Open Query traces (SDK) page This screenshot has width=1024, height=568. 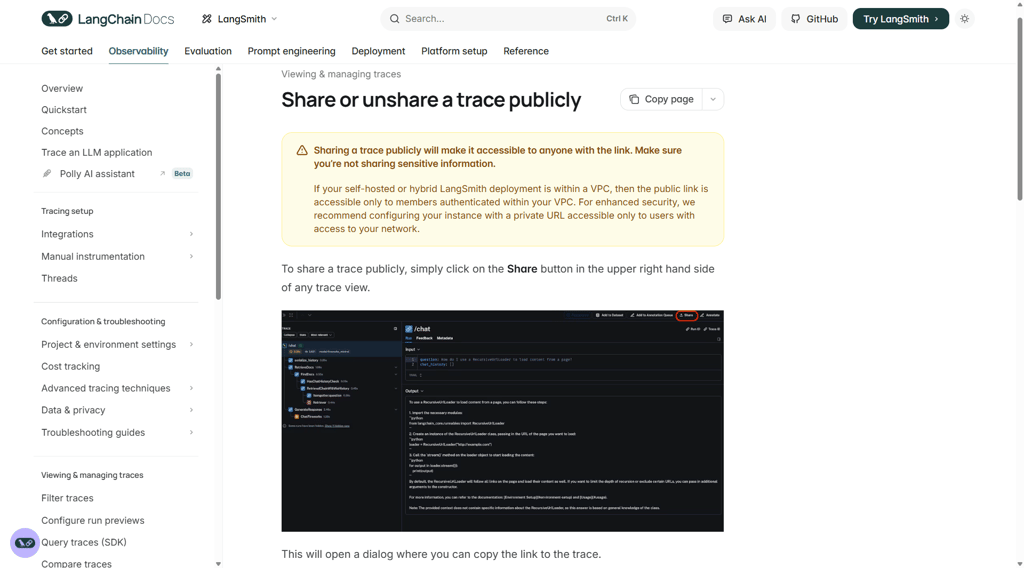tap(84, 543)
